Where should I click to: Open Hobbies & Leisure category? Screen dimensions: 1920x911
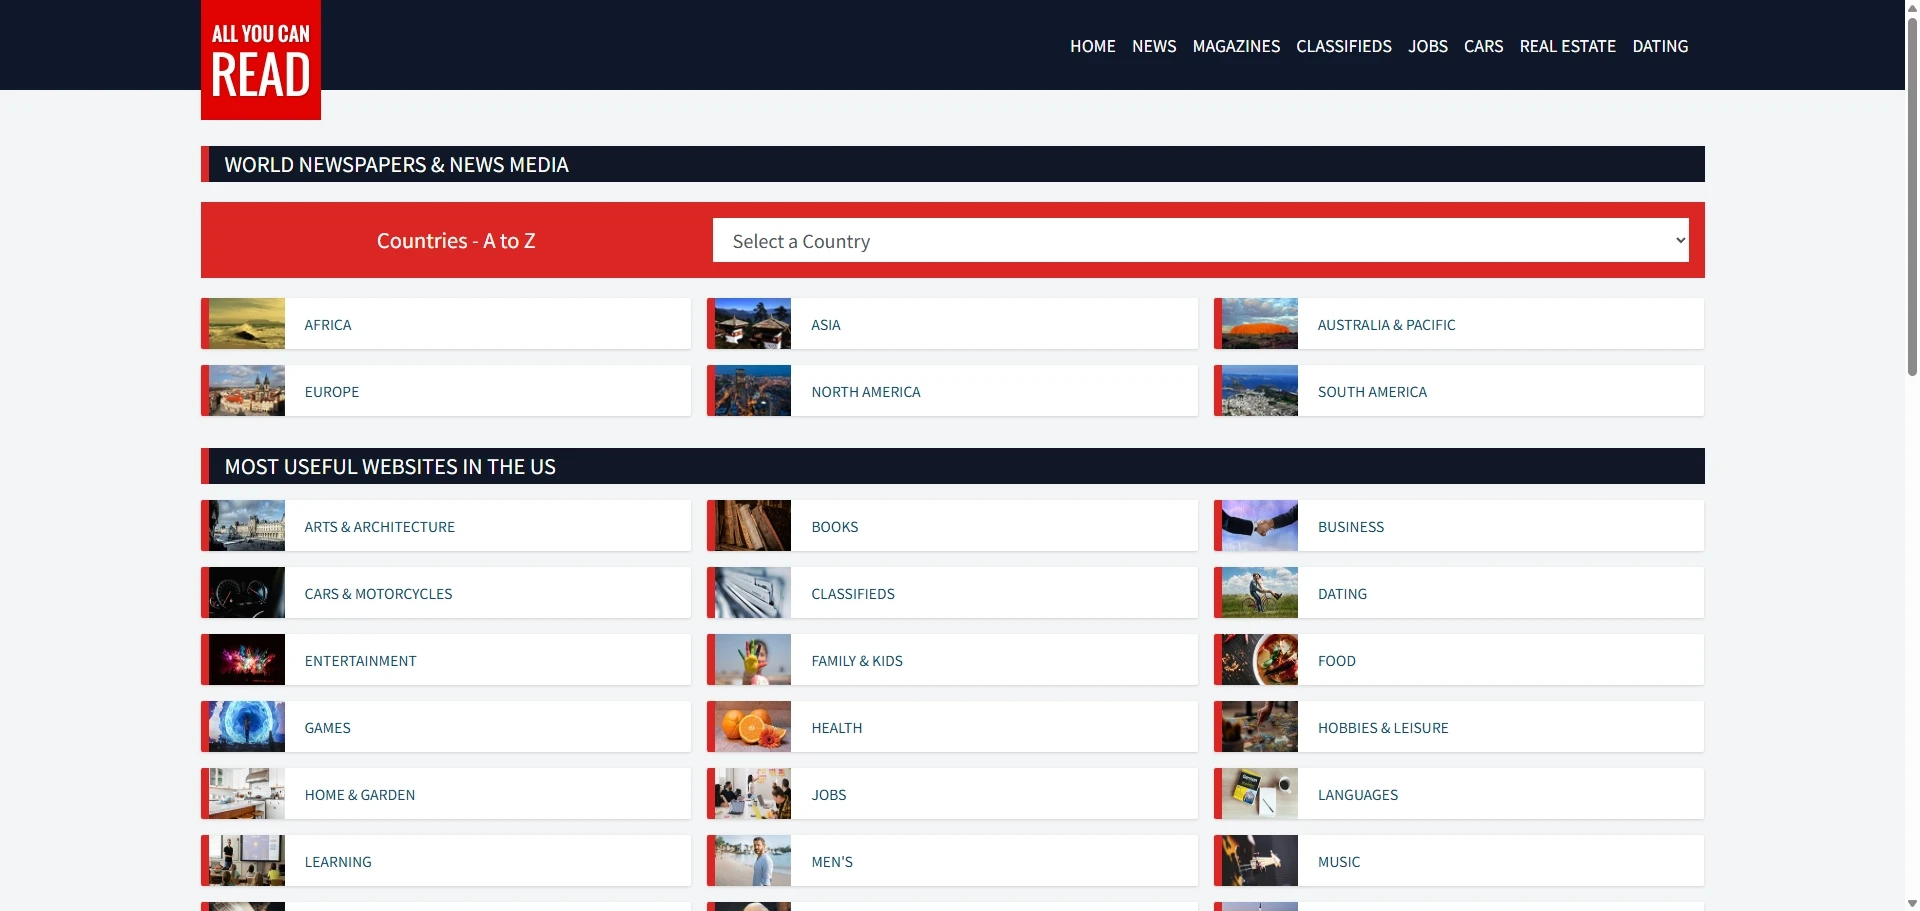[1383, 728]
